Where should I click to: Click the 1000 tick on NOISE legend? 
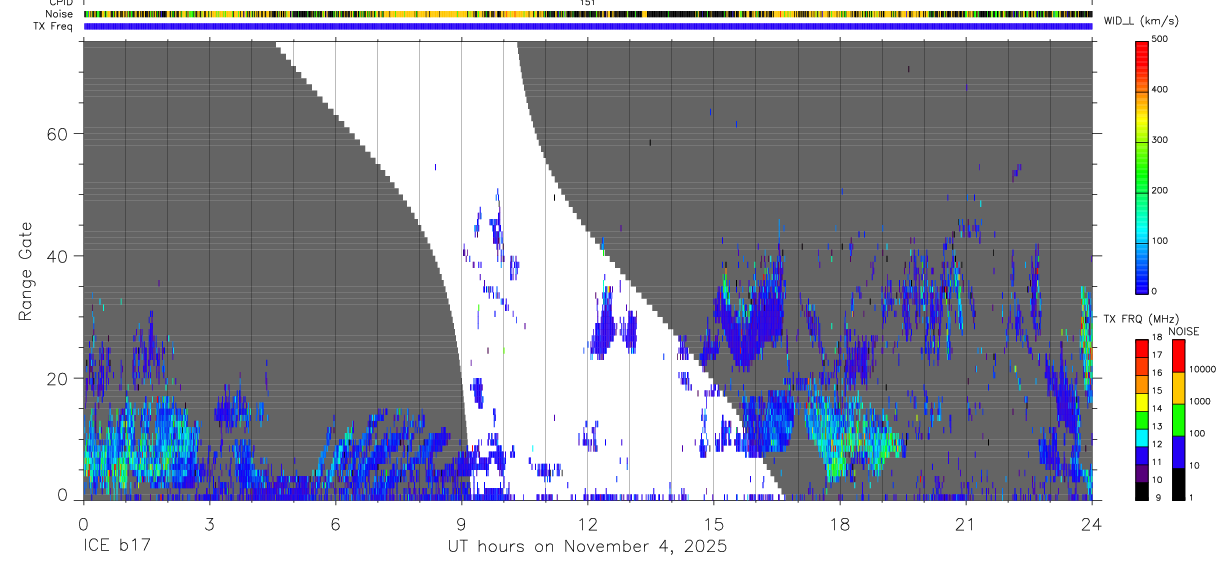pos(1200,402)
